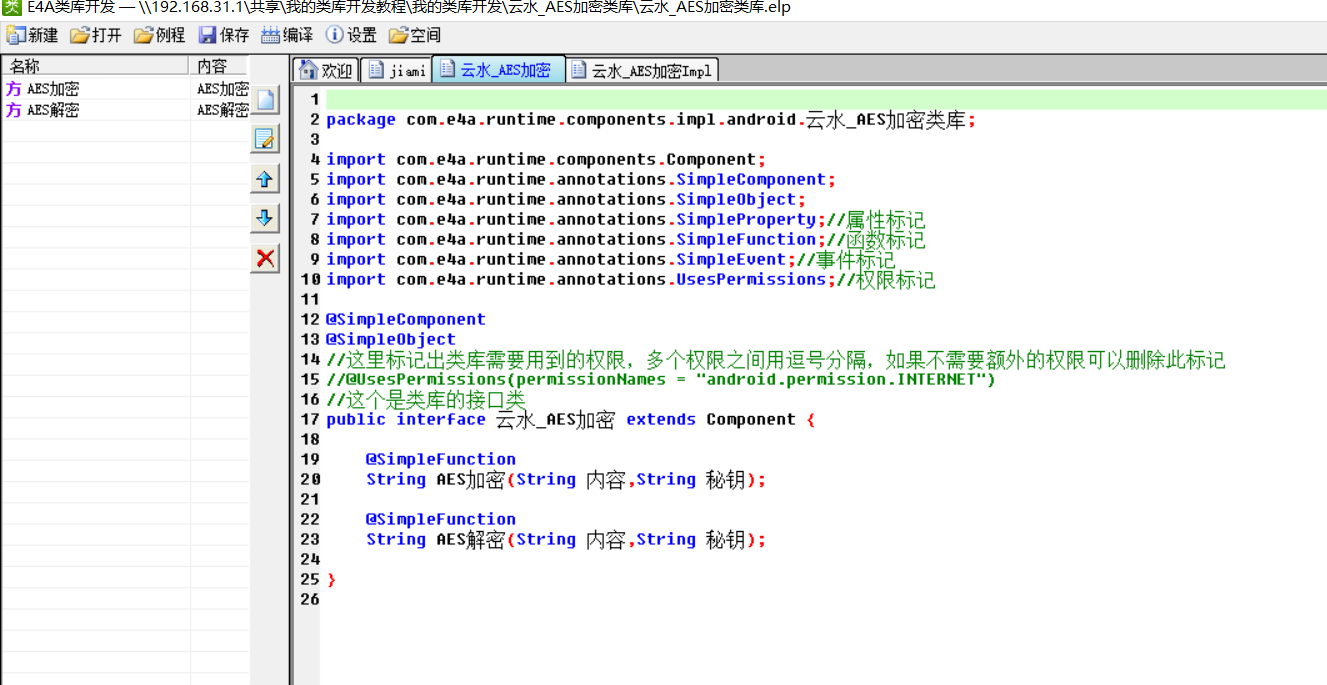Compile the library using 编译
Screen dimensions: 1327x685
point(287,35)
